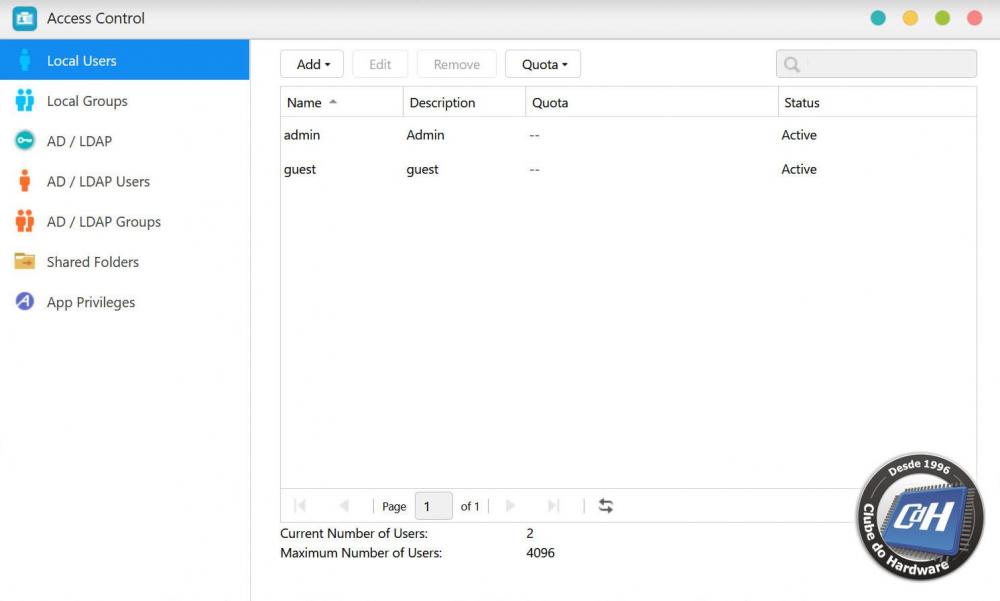Click the App Privileges icon
This screenshot has width=1000, height=601.
point(25,302)
